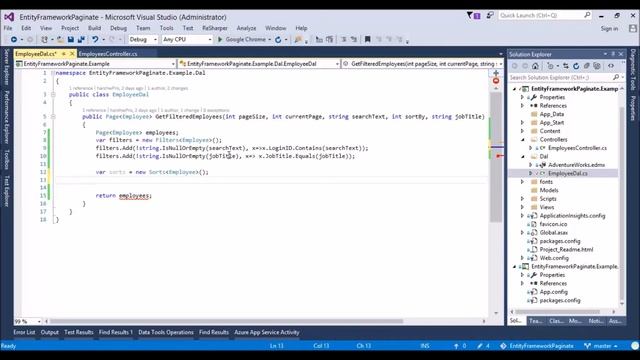The height and width of the screenshot is (360, 640).
Task: Collapse the Dal folder
Action: point(522,156)
